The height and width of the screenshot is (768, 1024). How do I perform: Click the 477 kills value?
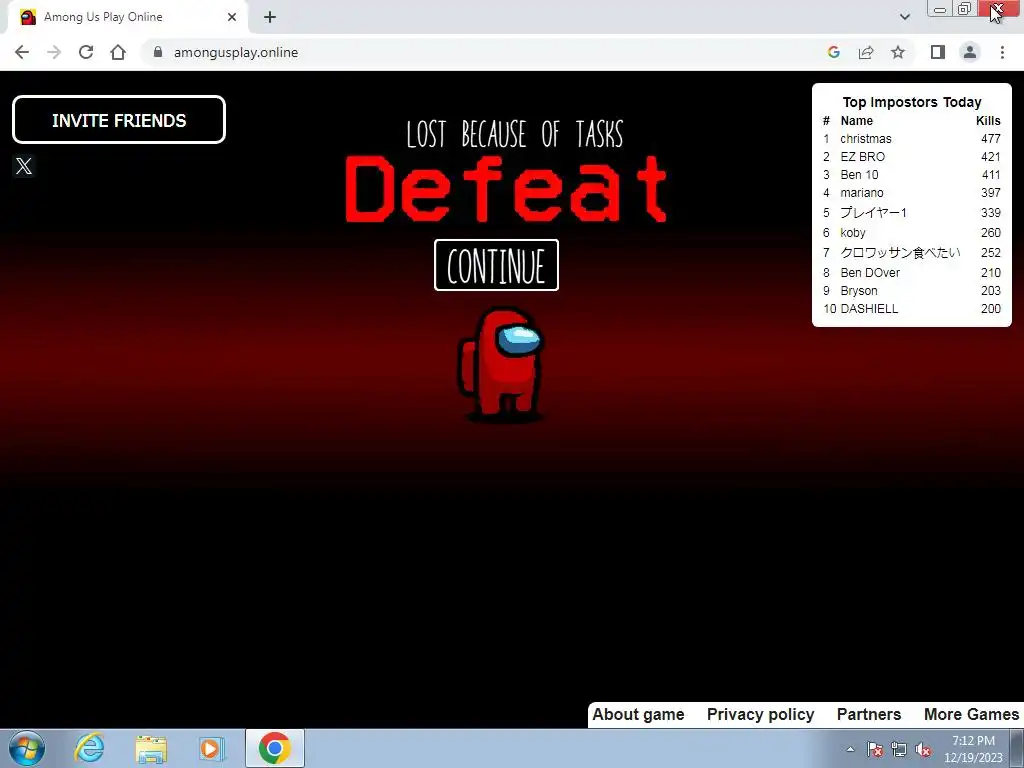991,138
